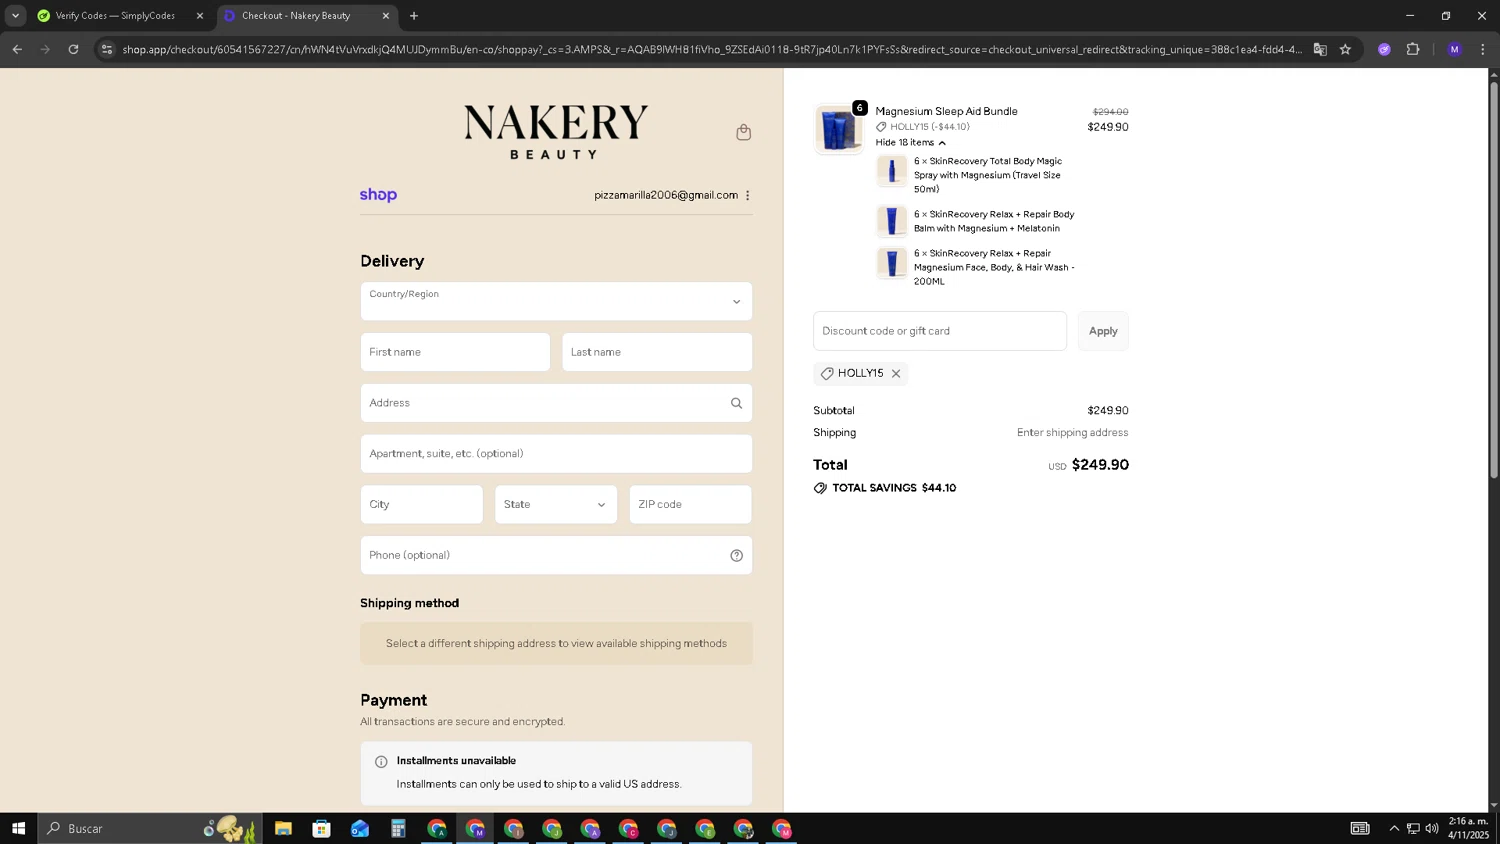Open volume control in system tray

coord(1432,828)
